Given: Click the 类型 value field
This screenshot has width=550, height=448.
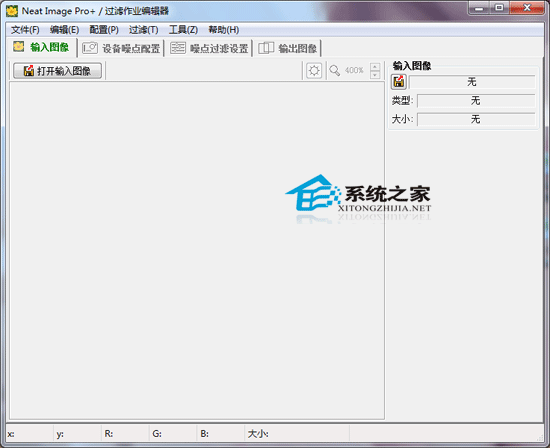Looking at the screenshot, I should coord(476,101).
